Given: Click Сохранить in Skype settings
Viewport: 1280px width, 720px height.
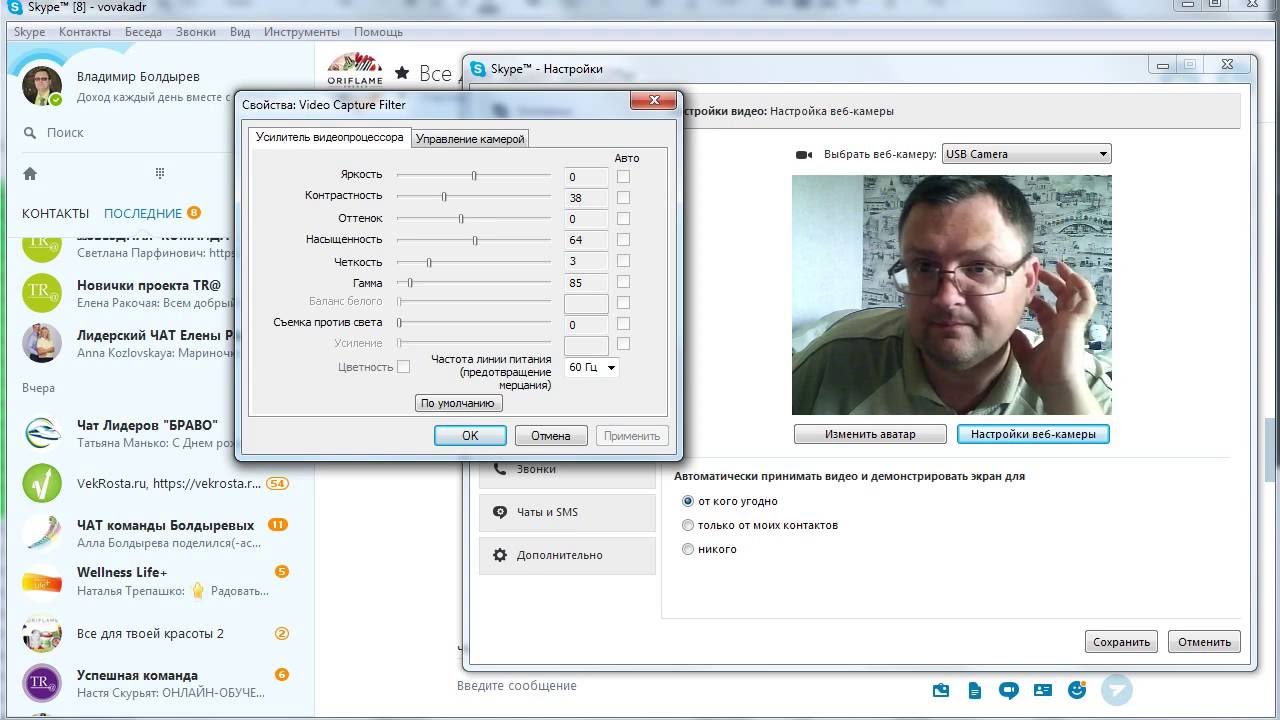Looking at the screenshot, I should coord(1121,642).
